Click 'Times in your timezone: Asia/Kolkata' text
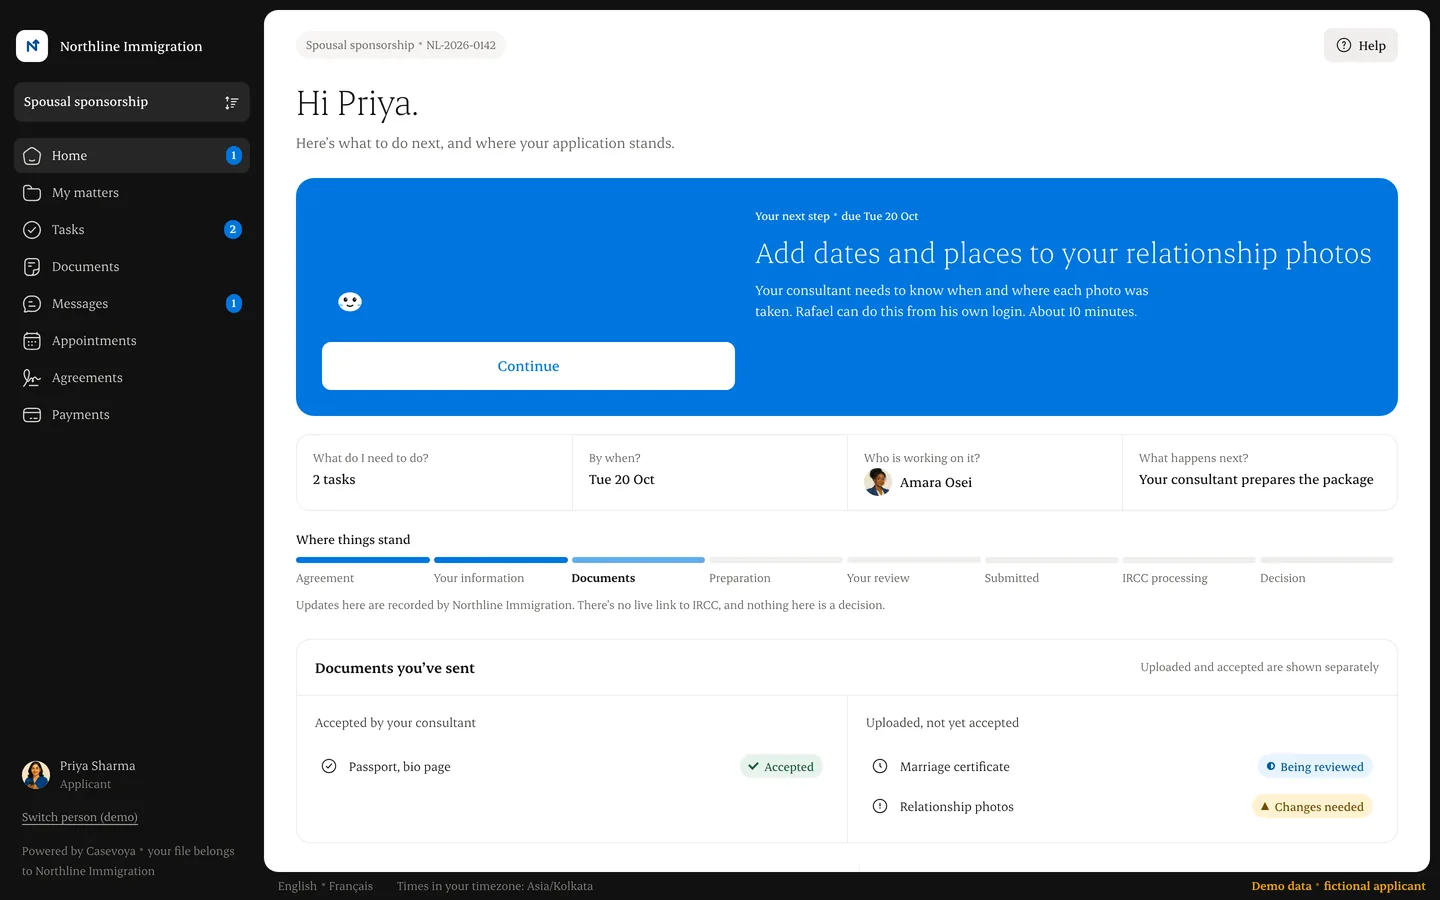 [495, 886]
